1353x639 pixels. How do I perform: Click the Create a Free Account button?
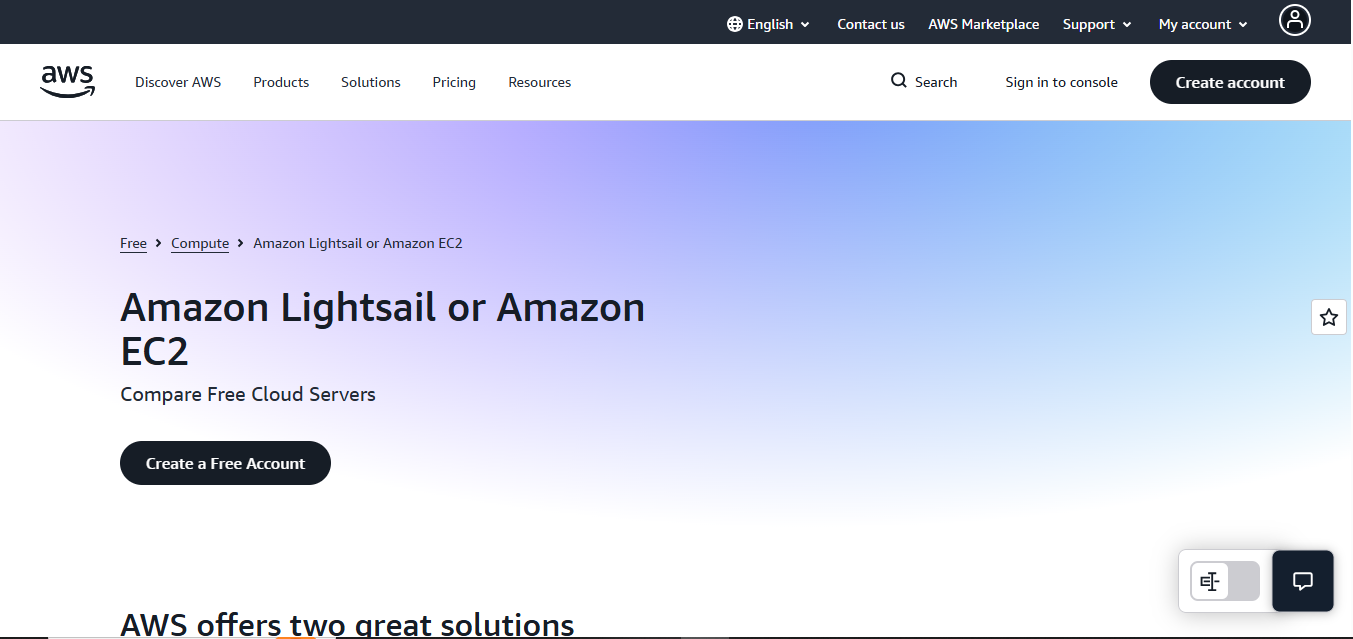click(225, 463)
